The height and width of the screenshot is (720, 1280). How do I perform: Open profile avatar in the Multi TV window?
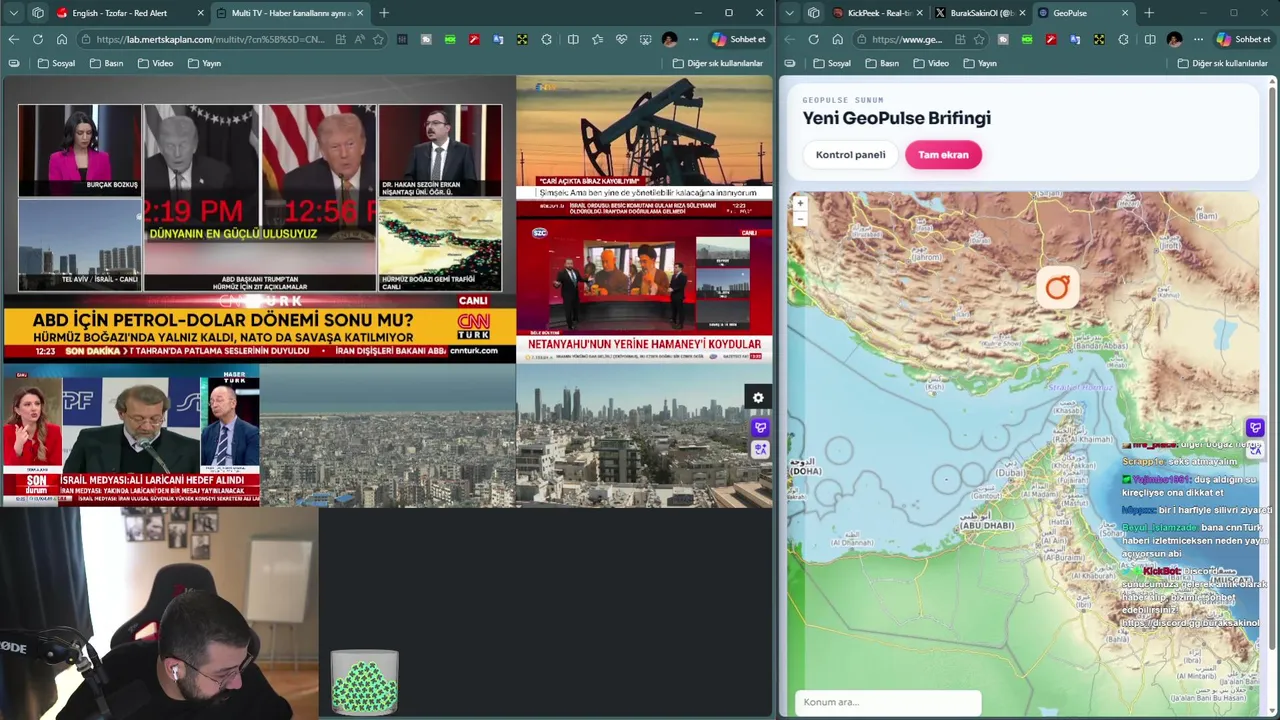(x=669, y=39)
